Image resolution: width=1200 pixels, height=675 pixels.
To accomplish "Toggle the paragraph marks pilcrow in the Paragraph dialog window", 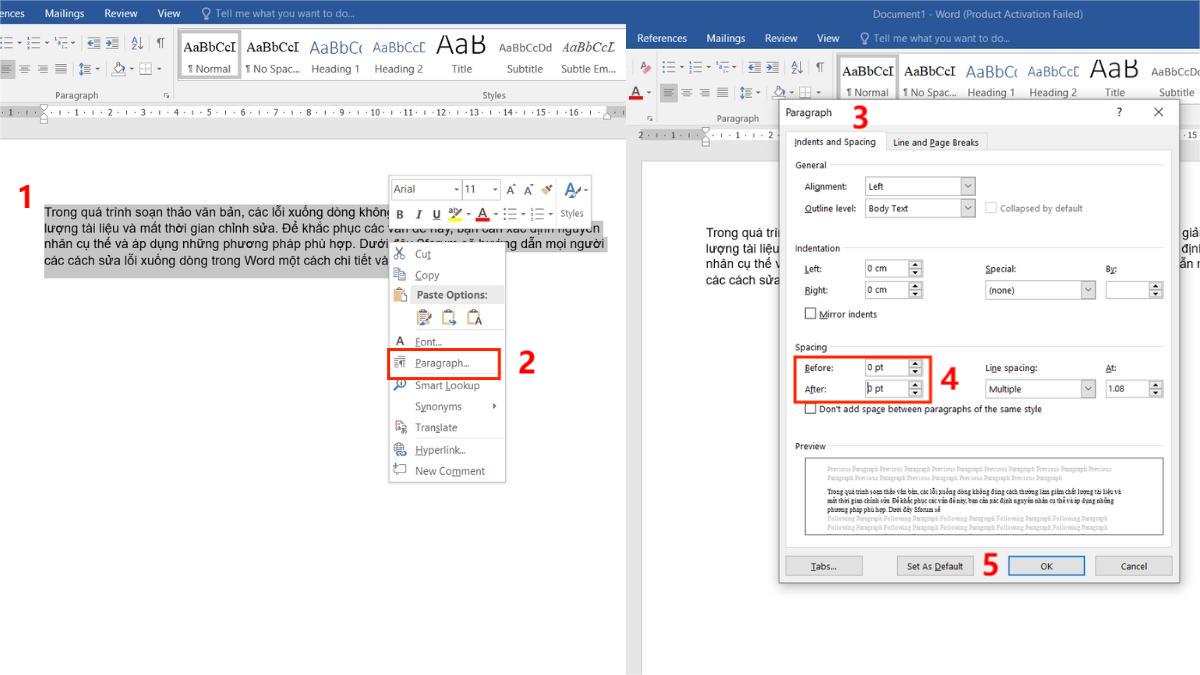I will click(820, 67).
